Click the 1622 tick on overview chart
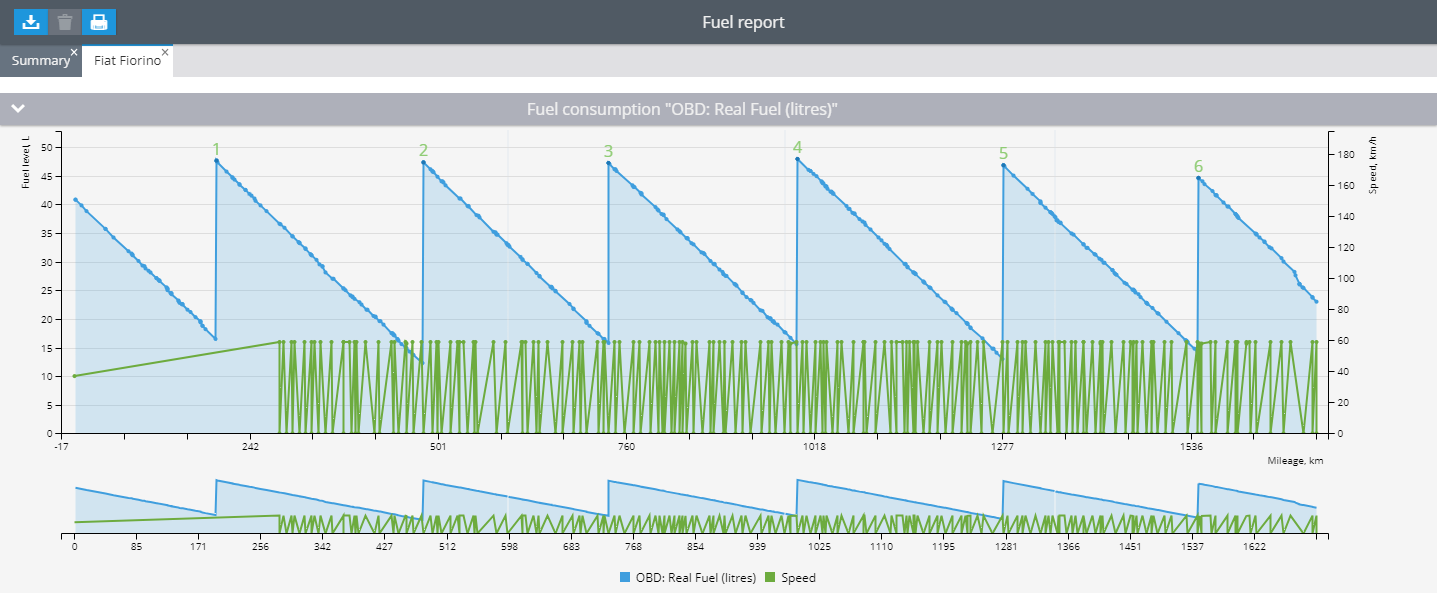1437x593 pixels. (1255, 547)
